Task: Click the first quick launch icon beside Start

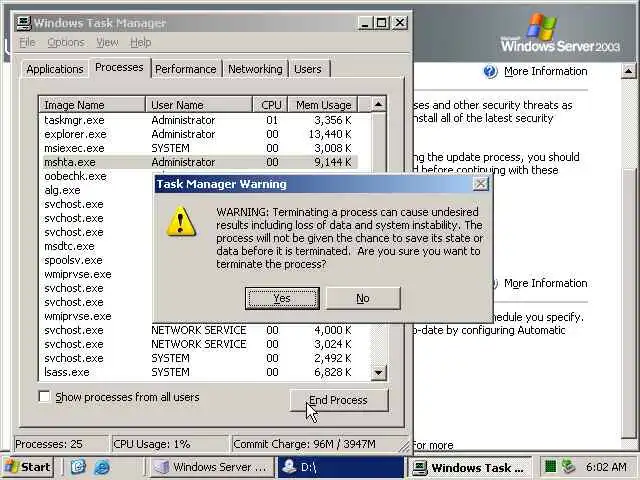Action: click(78, 467)
